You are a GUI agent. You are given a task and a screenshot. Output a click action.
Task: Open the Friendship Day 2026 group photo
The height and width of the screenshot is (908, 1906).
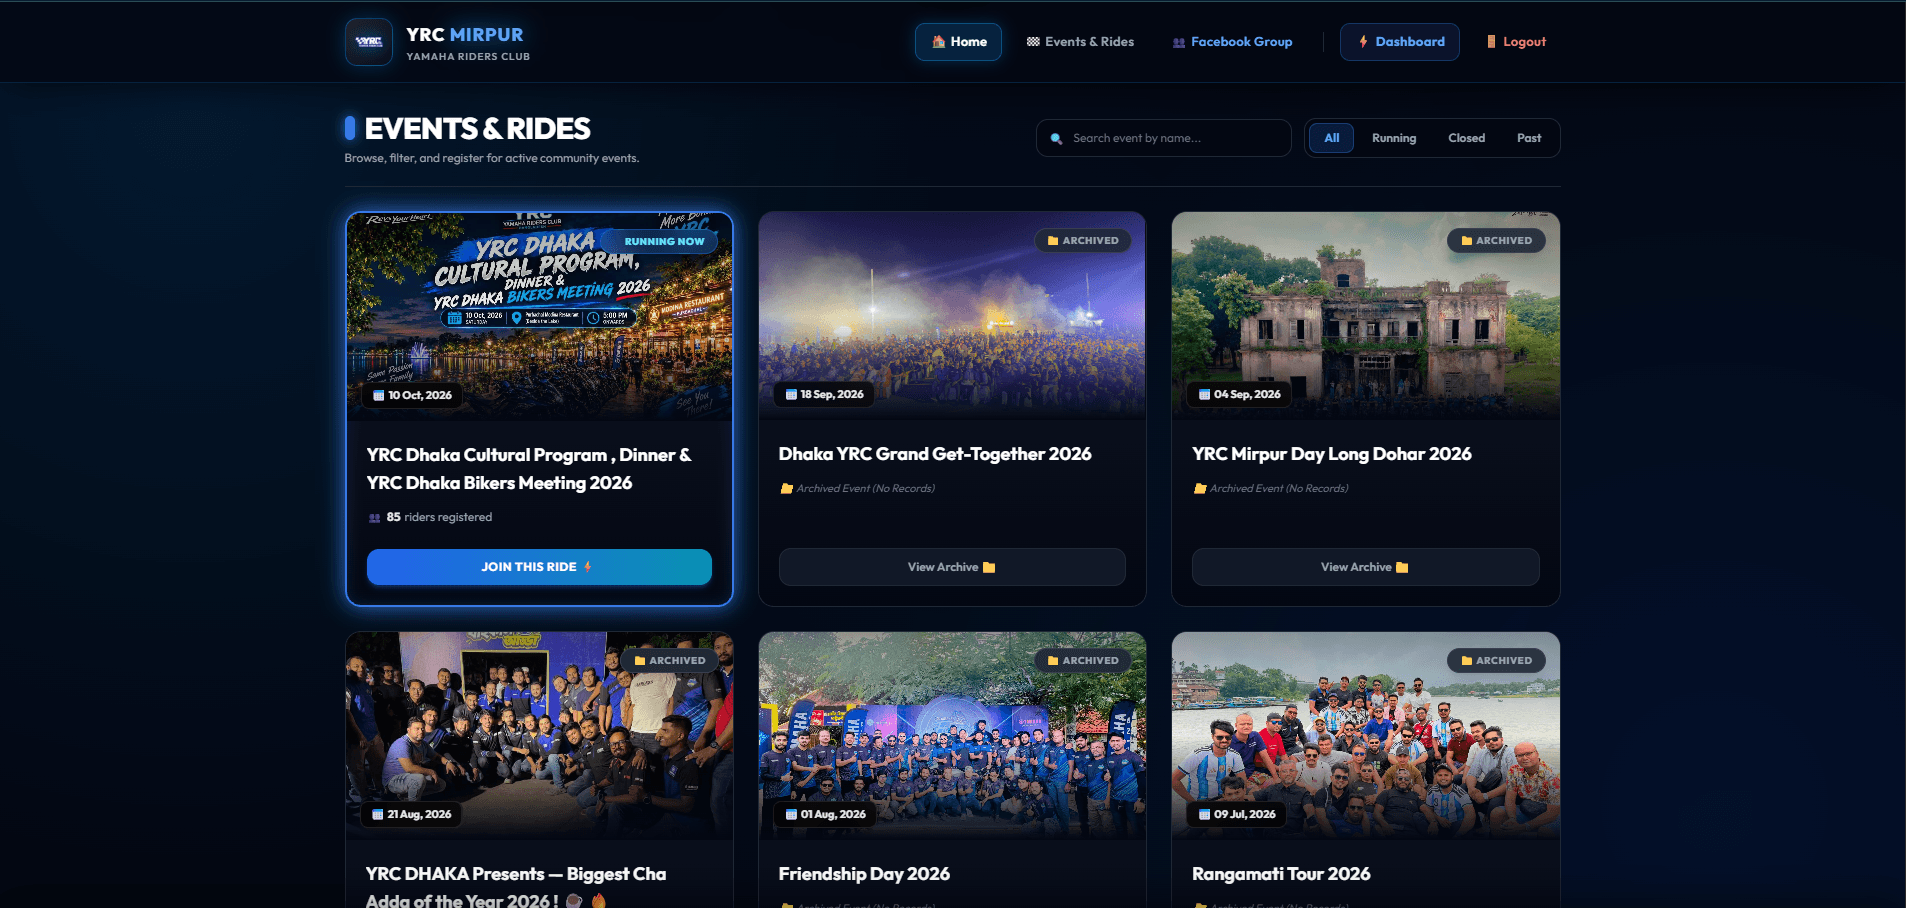click(x=952, y=736)
